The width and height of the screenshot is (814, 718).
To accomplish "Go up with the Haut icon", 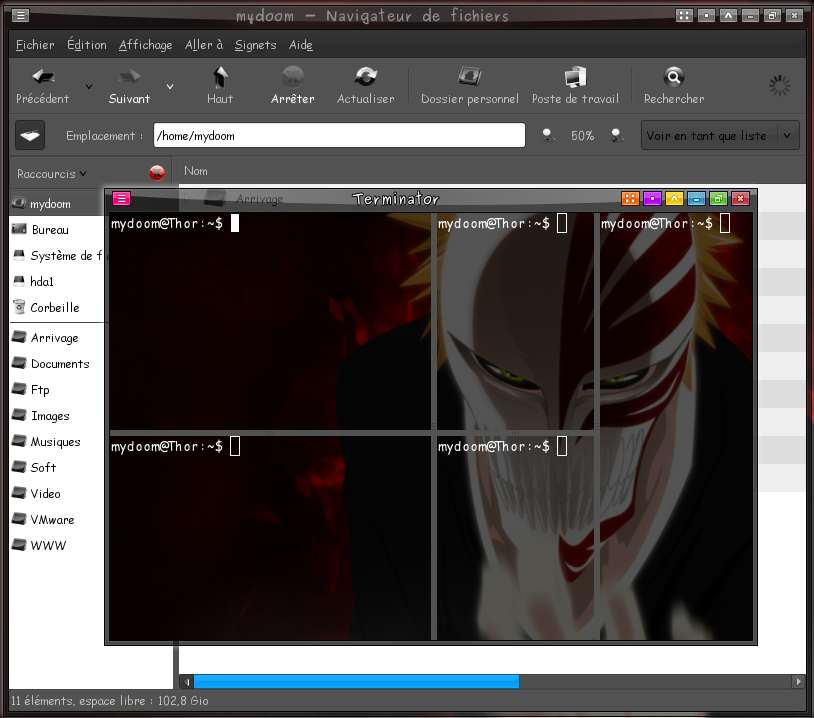I will pyautogui.click(x=220, y=77).
